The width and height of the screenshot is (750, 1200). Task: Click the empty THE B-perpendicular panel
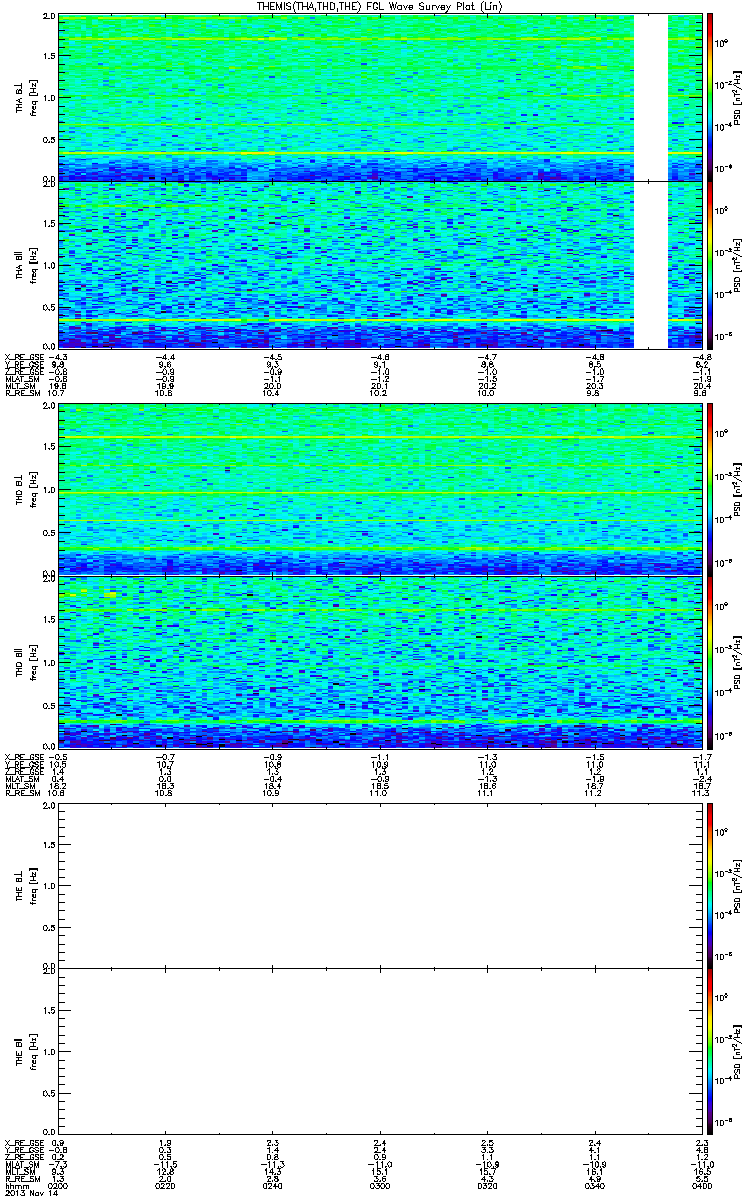coord(379,886)
